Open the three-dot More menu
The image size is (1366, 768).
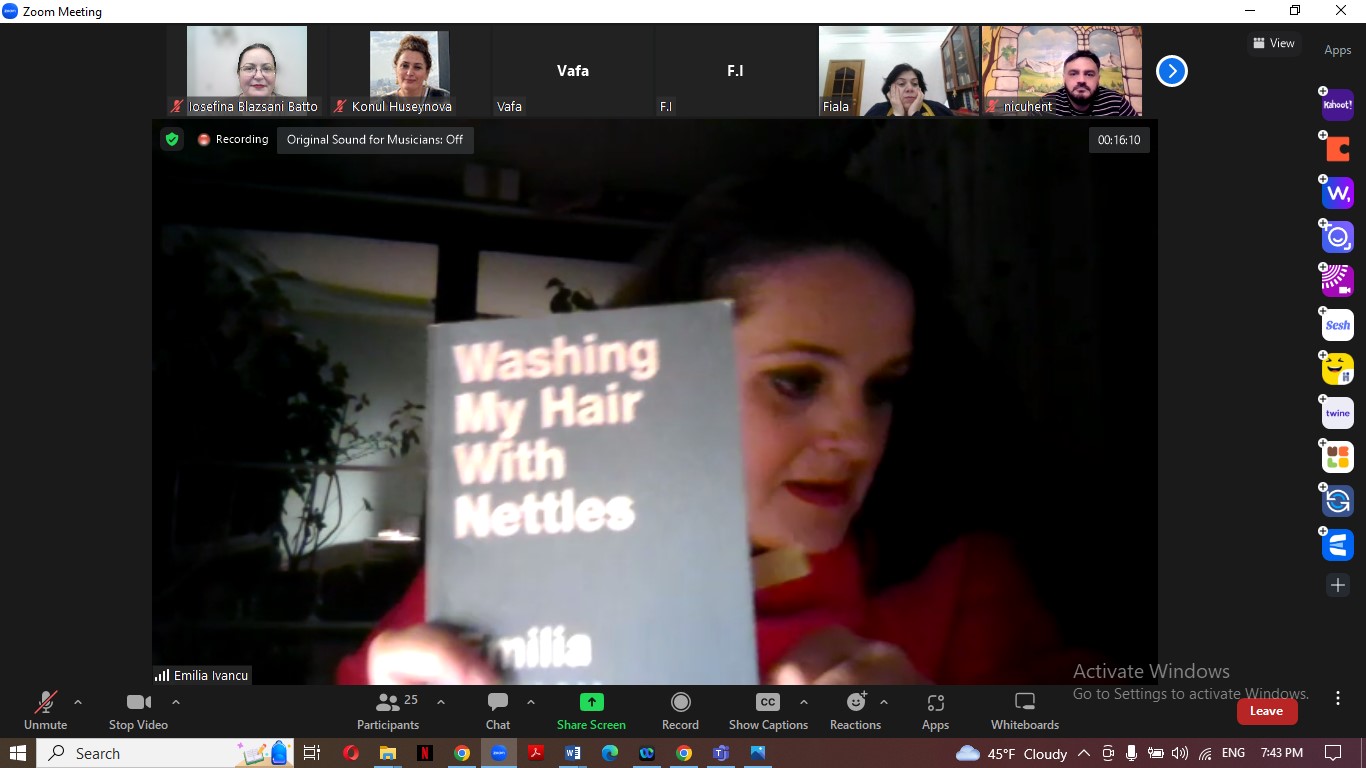pos(1337,699)
